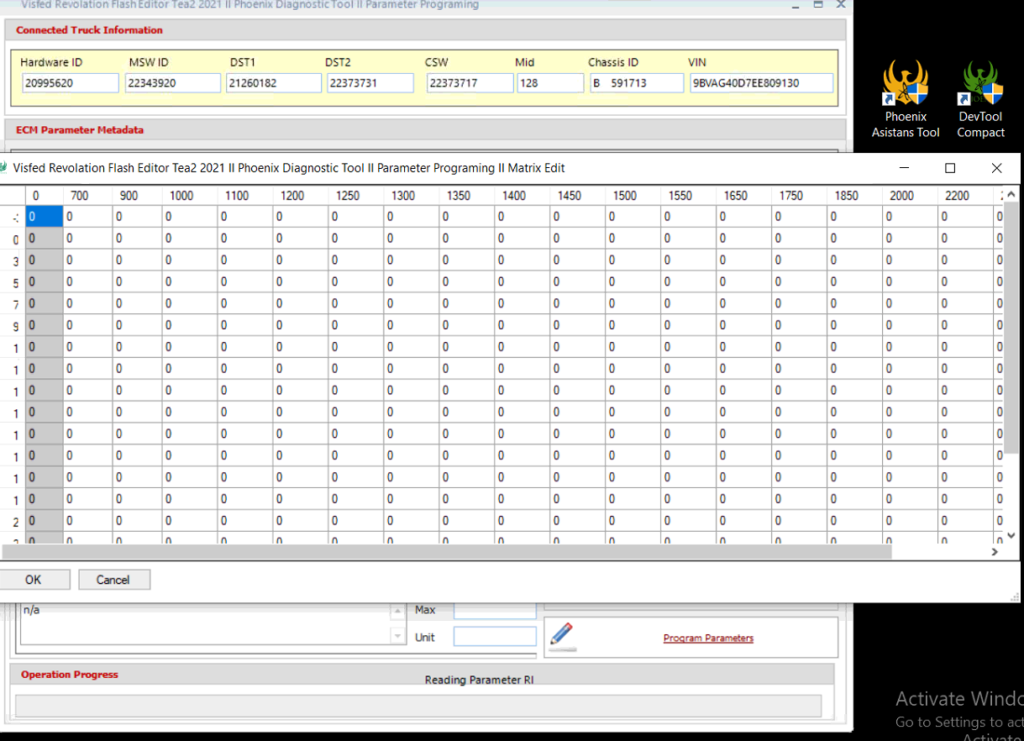
Task: Click the Max value input field
Action: [495, 610]
